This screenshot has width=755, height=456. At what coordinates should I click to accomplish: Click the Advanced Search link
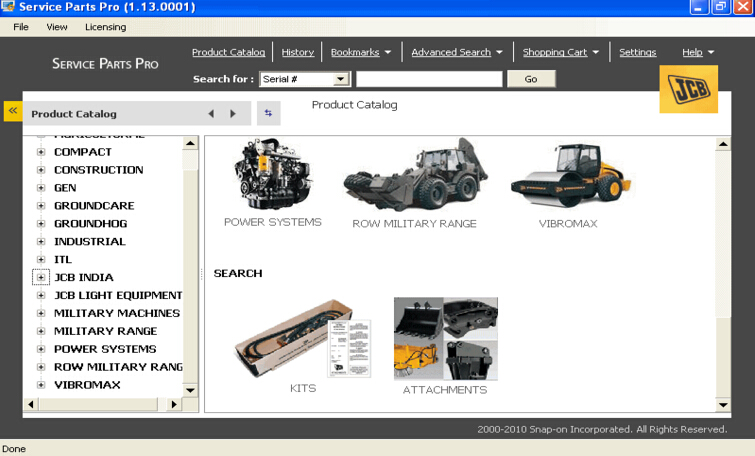[451, 52]
